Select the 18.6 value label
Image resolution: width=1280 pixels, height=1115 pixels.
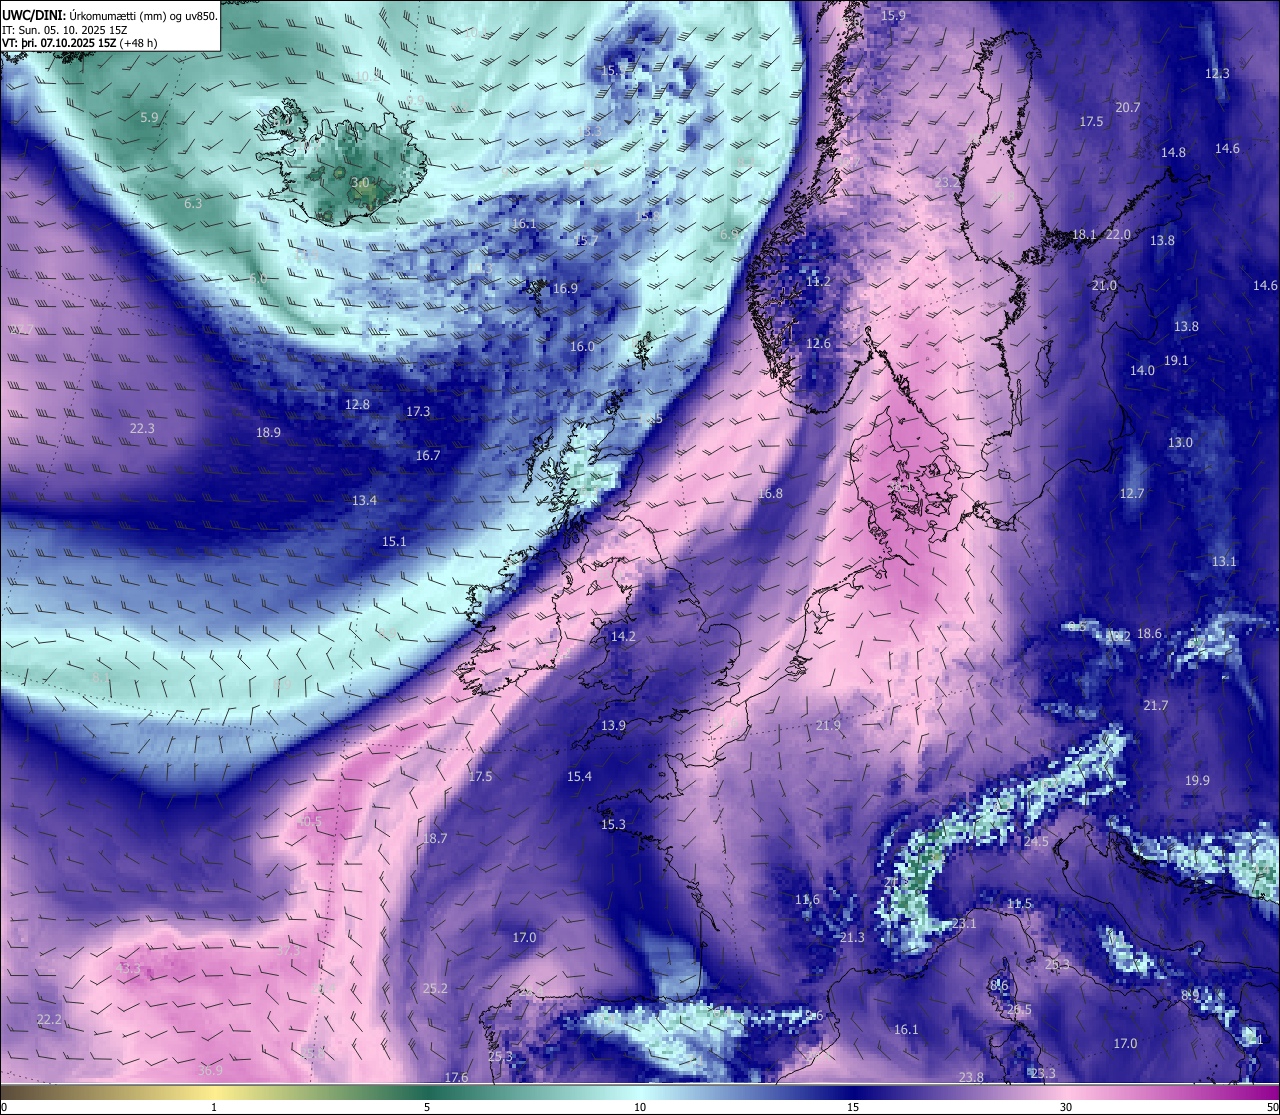coord(1149,634)
